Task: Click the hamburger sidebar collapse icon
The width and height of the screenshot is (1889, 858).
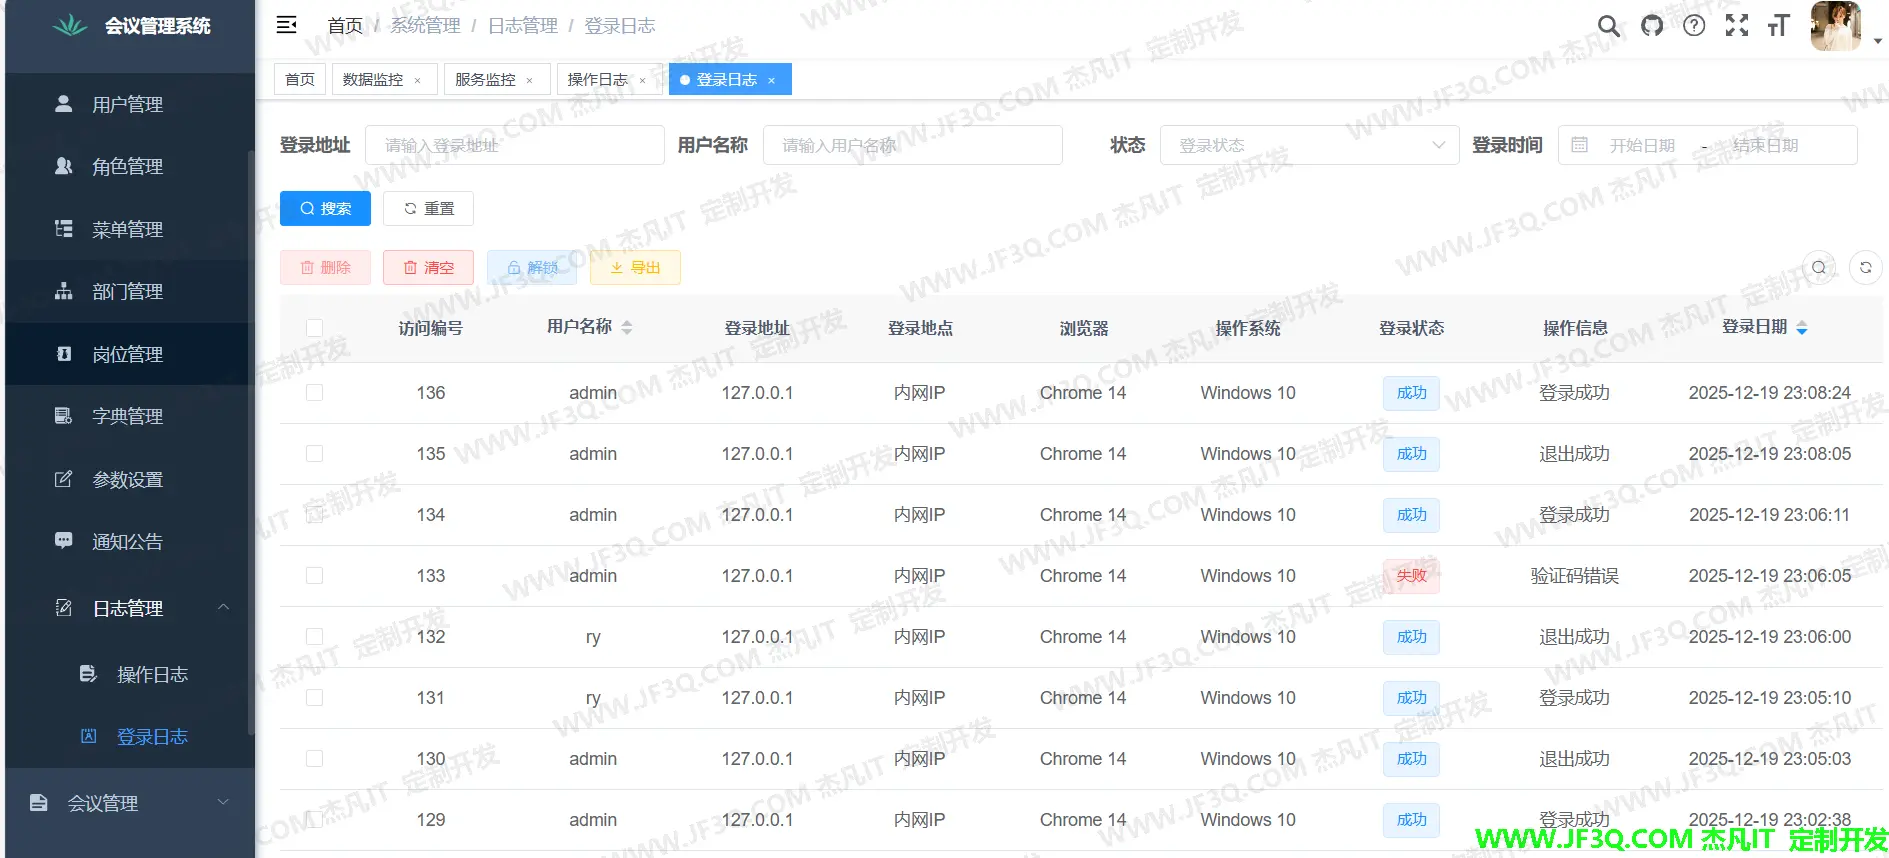Action: click(x=286, y=25)
